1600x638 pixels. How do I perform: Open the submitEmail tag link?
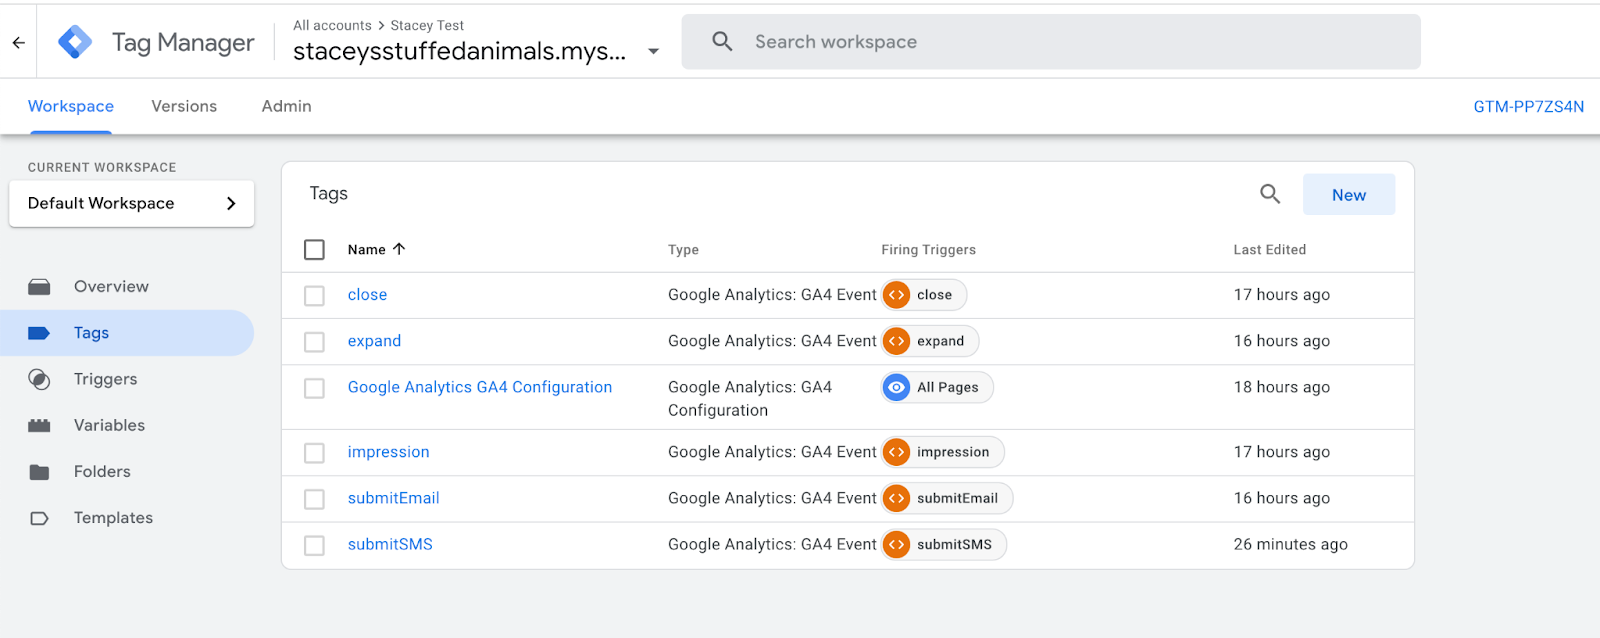pos(394,498)
